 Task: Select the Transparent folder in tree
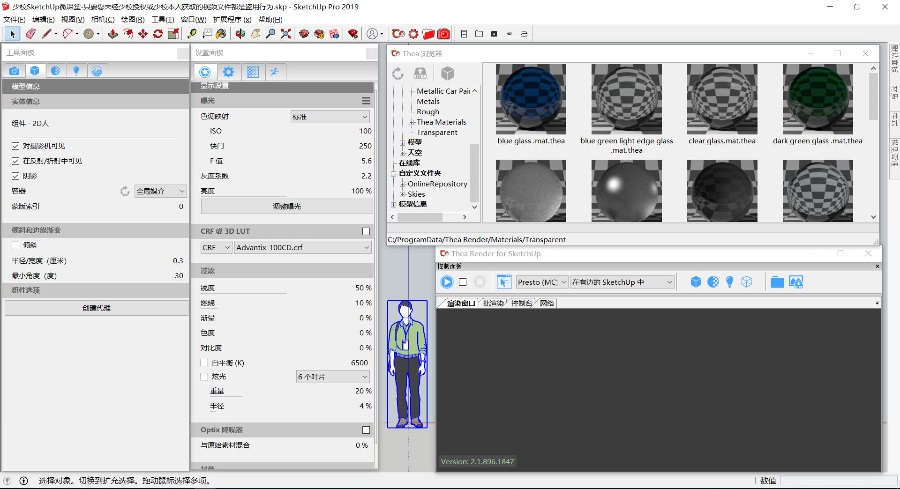[x=437, y=133]
